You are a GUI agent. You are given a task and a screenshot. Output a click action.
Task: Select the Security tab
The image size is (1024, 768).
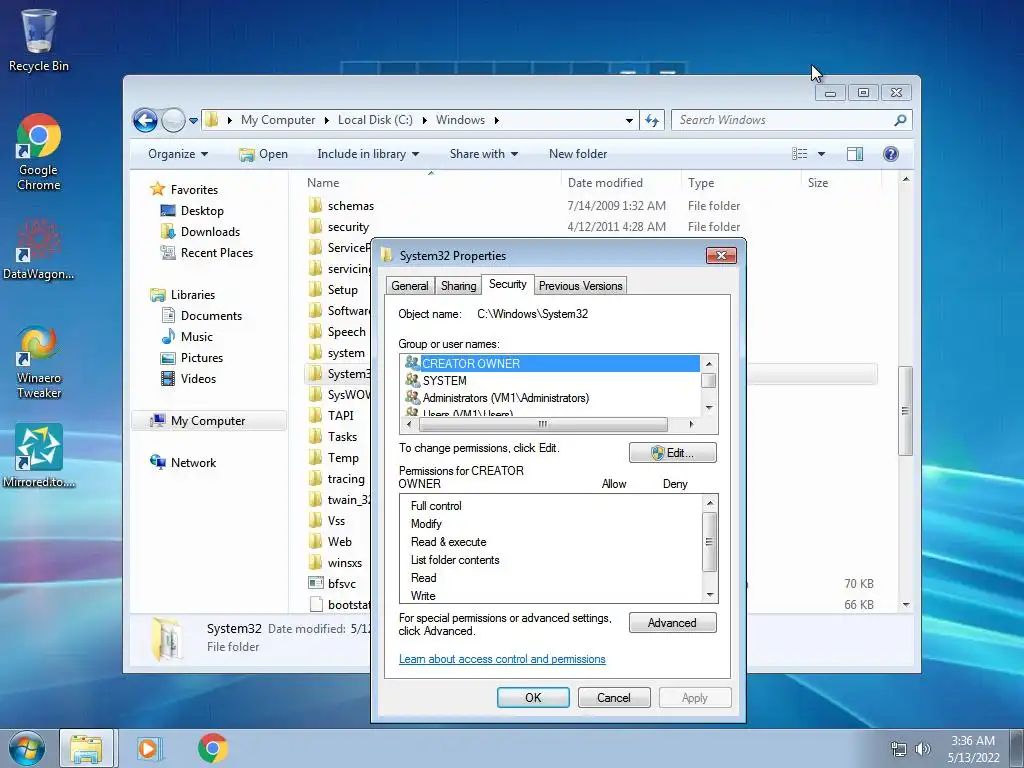pyautogui.click(x=507, y=284)
